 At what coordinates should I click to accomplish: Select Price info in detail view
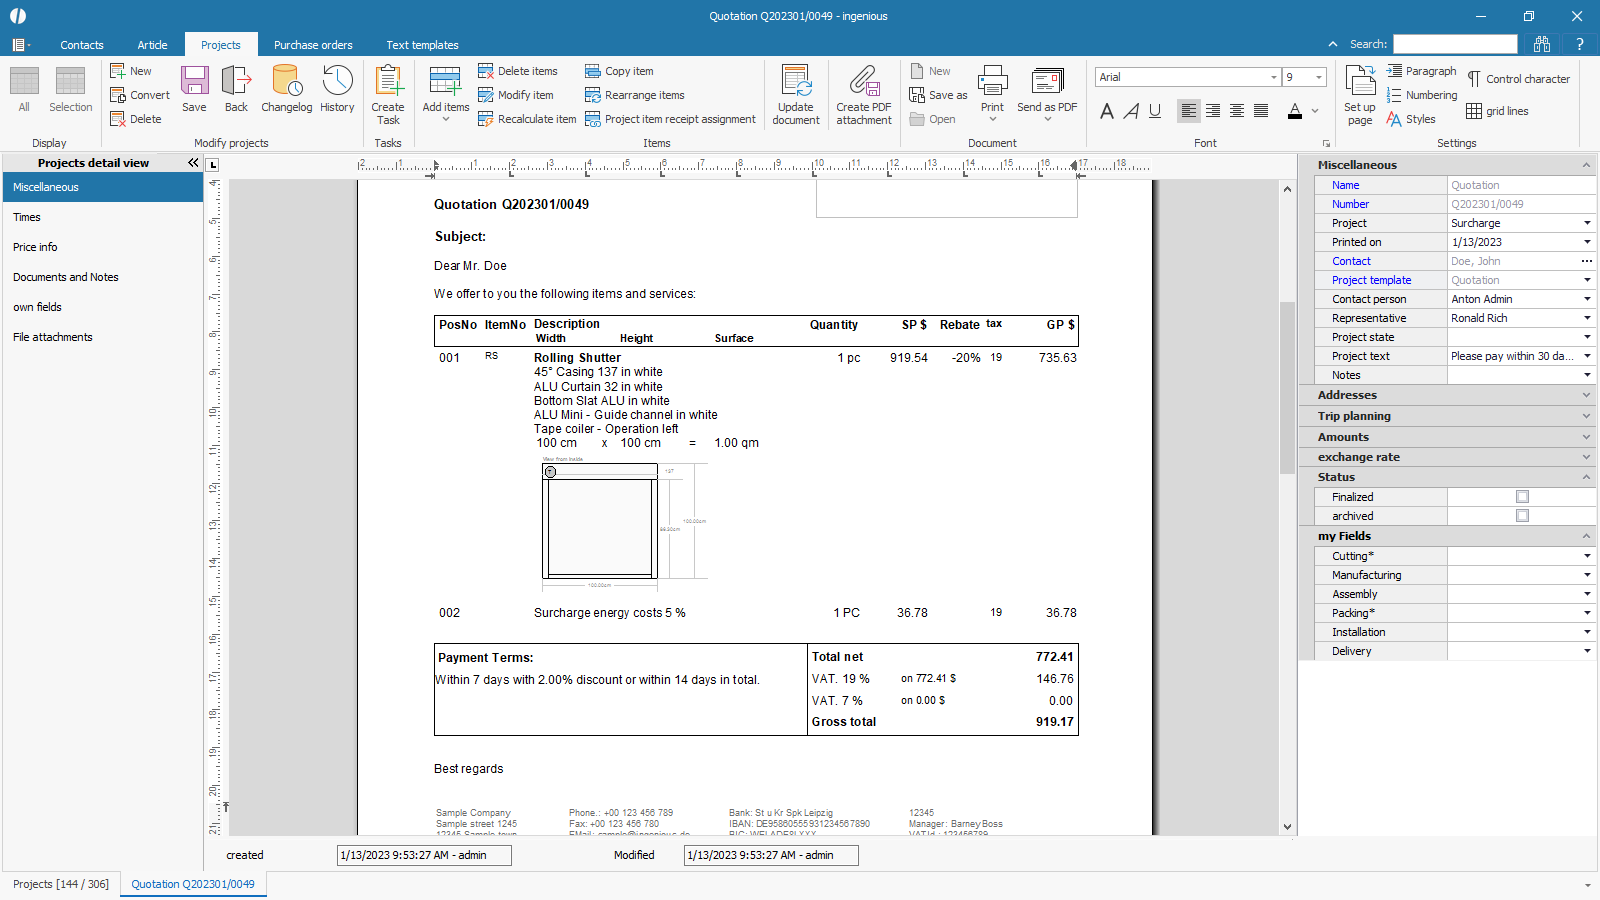pyautogui.click(x=35, y=247)
